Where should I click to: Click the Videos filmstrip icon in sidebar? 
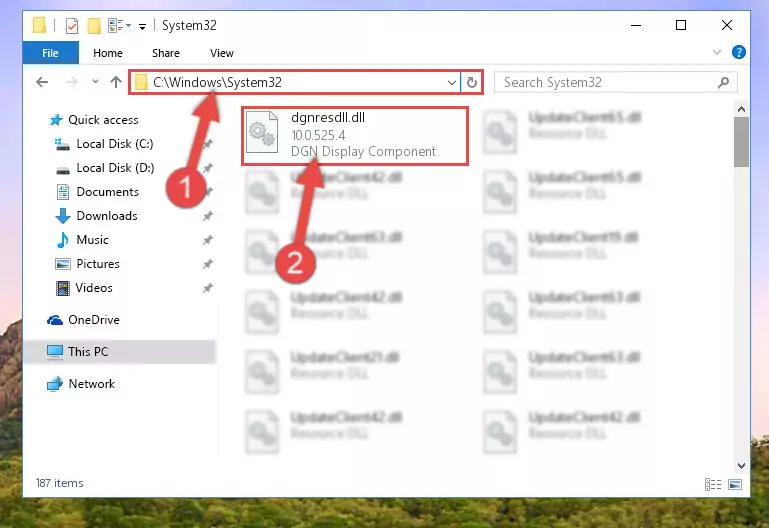pos(63,288)
